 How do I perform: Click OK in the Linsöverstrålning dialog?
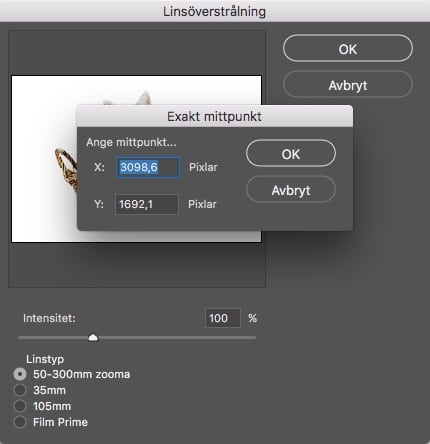coord(348,49)
